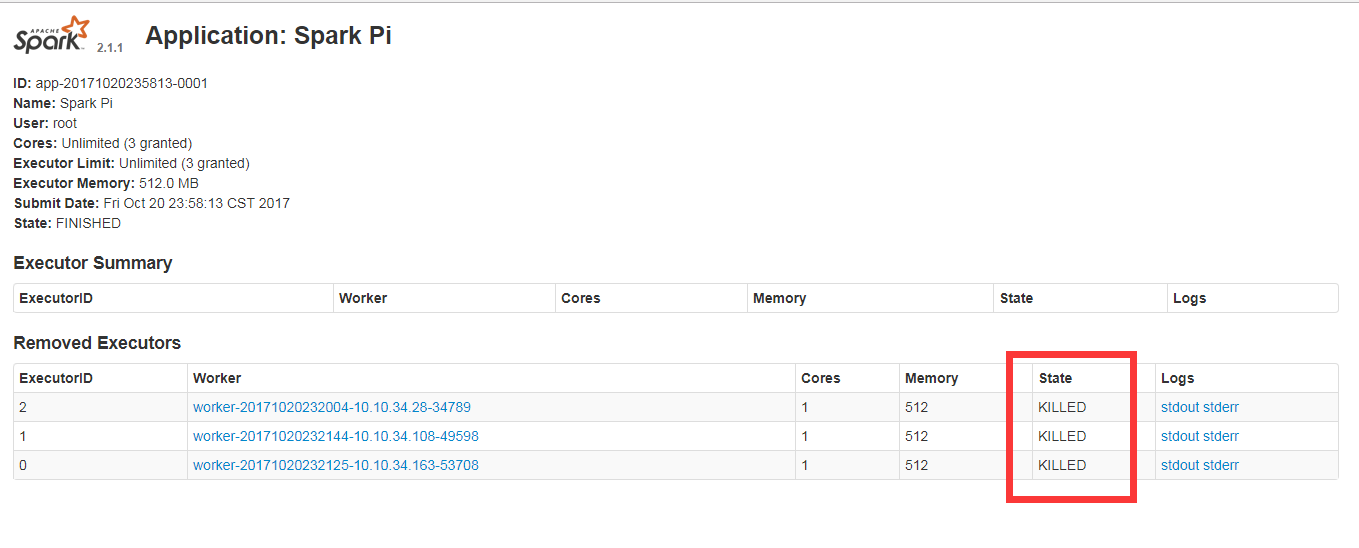This screenshot has width=1359, height=548.
Task: Click Executor Memory 512.0 MB value
Action: pos(169,183)
